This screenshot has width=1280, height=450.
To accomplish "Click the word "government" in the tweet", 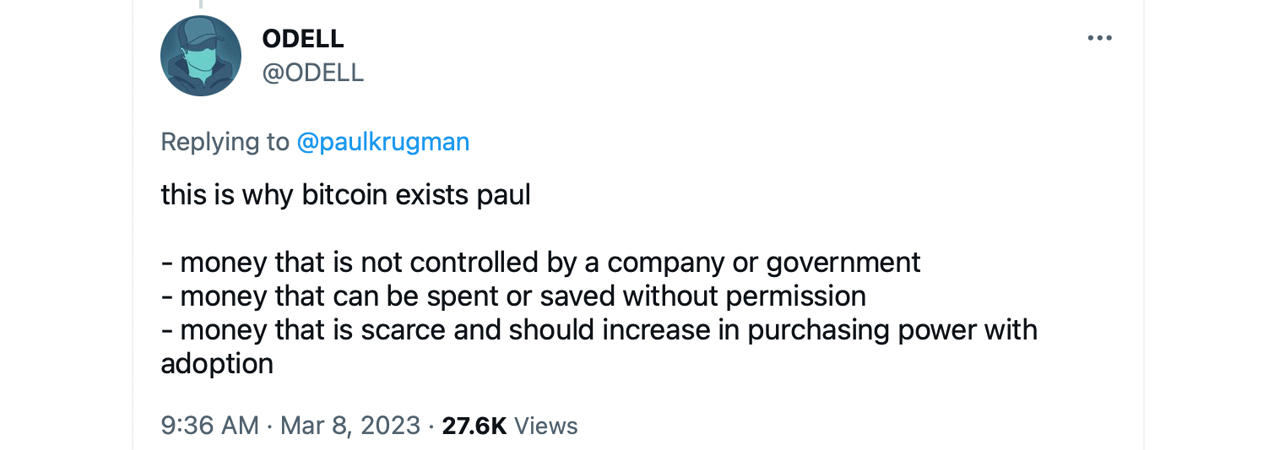I will pyautogui.click(x=843, y=262).
